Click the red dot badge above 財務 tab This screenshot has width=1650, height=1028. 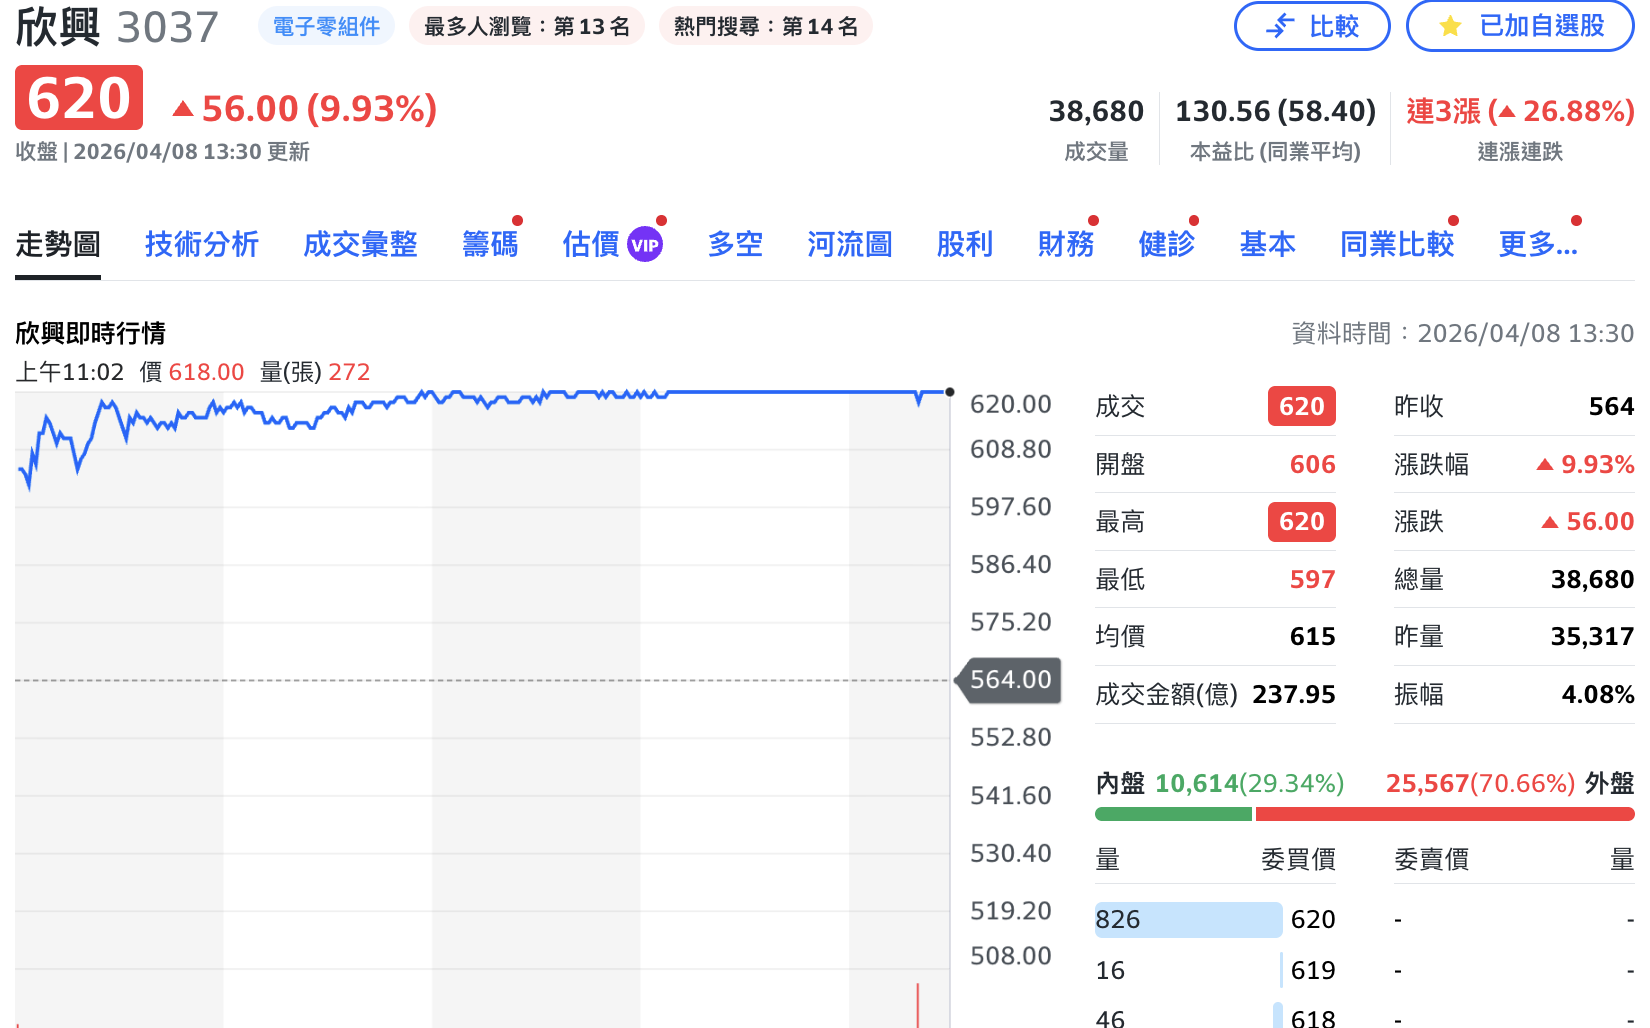pyautogui.click(x=1093, y=219)
